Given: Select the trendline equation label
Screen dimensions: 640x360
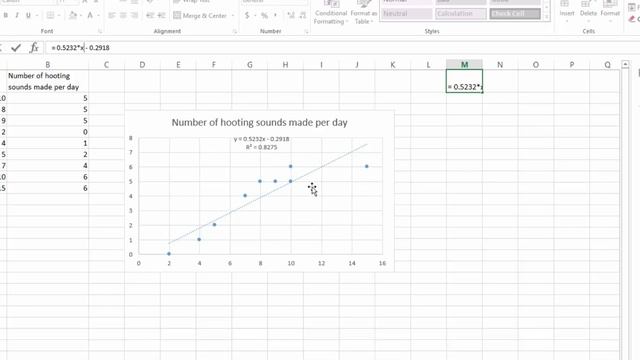Looking at the screenshot, I should tap(261, 139).
